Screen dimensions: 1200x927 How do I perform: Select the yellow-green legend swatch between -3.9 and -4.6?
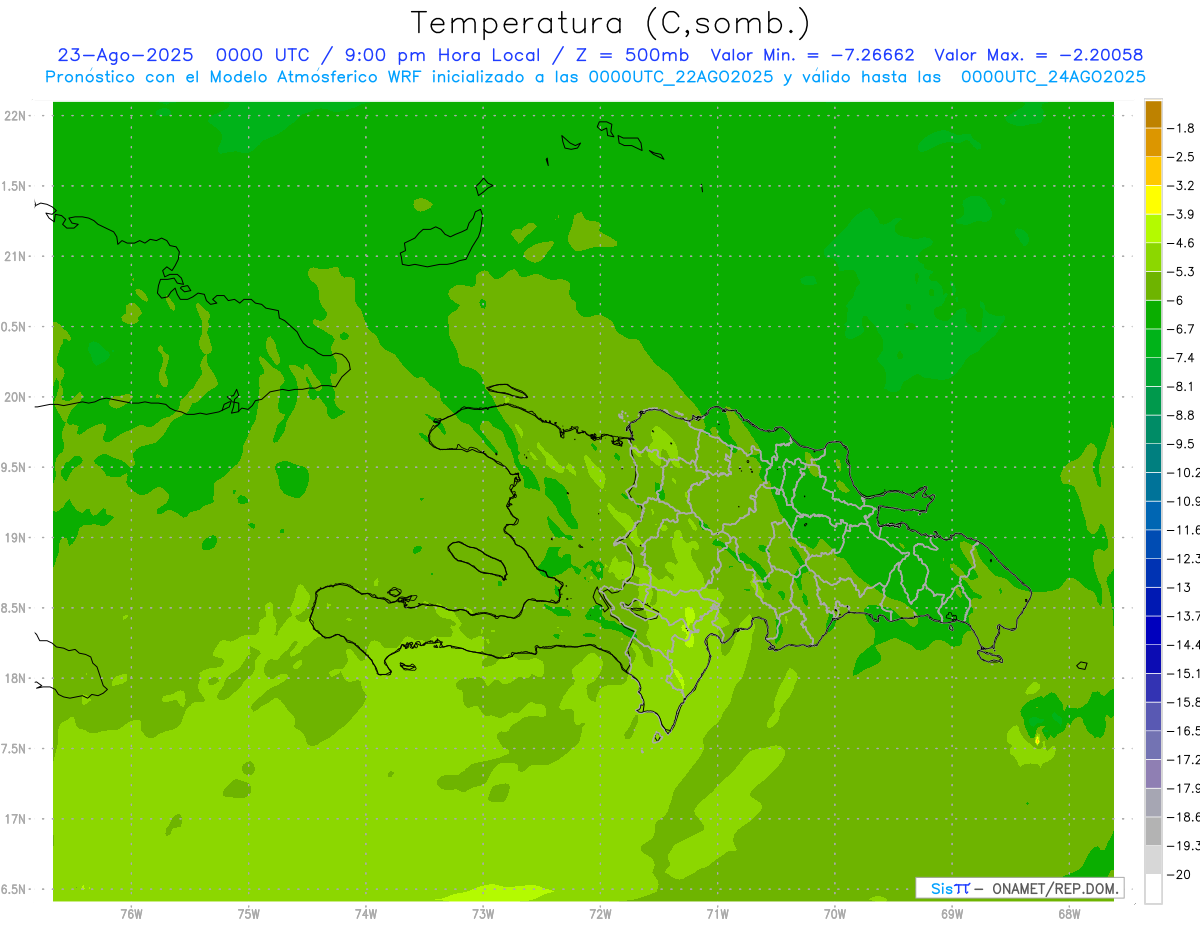coord(1153,229)
